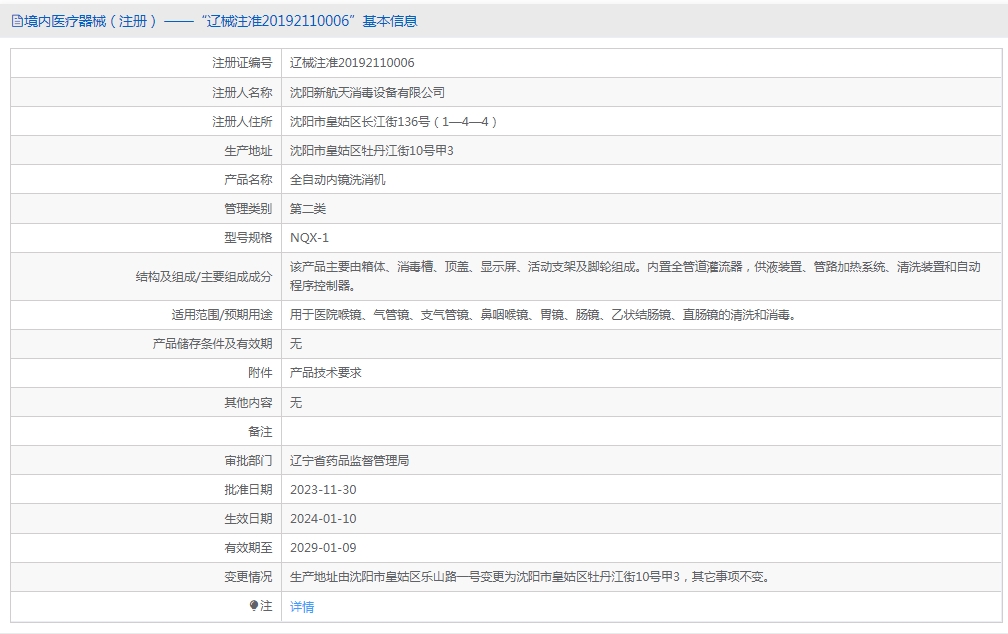This screenshot has width=1008, height=634.
Task: Select registration number 辽械注准20192110006 in the table
Action: click(352, 63)
